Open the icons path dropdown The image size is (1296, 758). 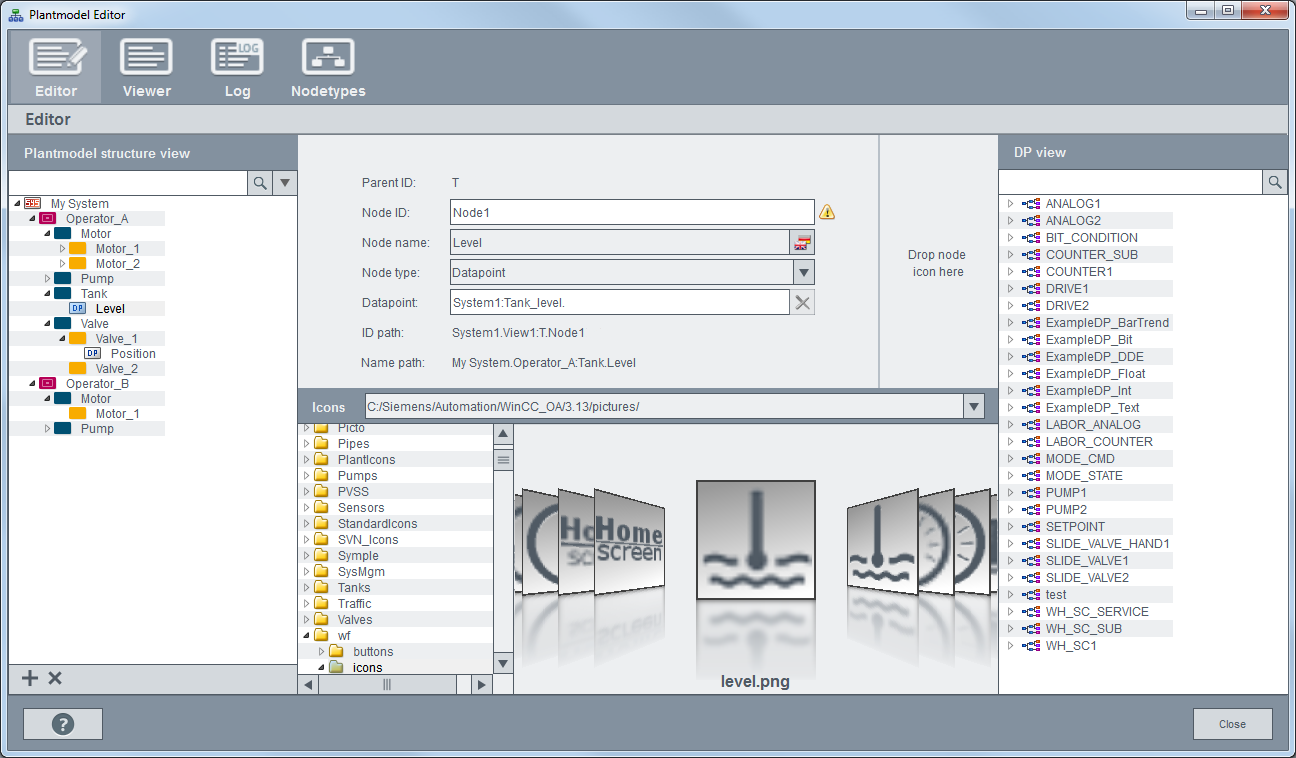(x=973, y=407)
